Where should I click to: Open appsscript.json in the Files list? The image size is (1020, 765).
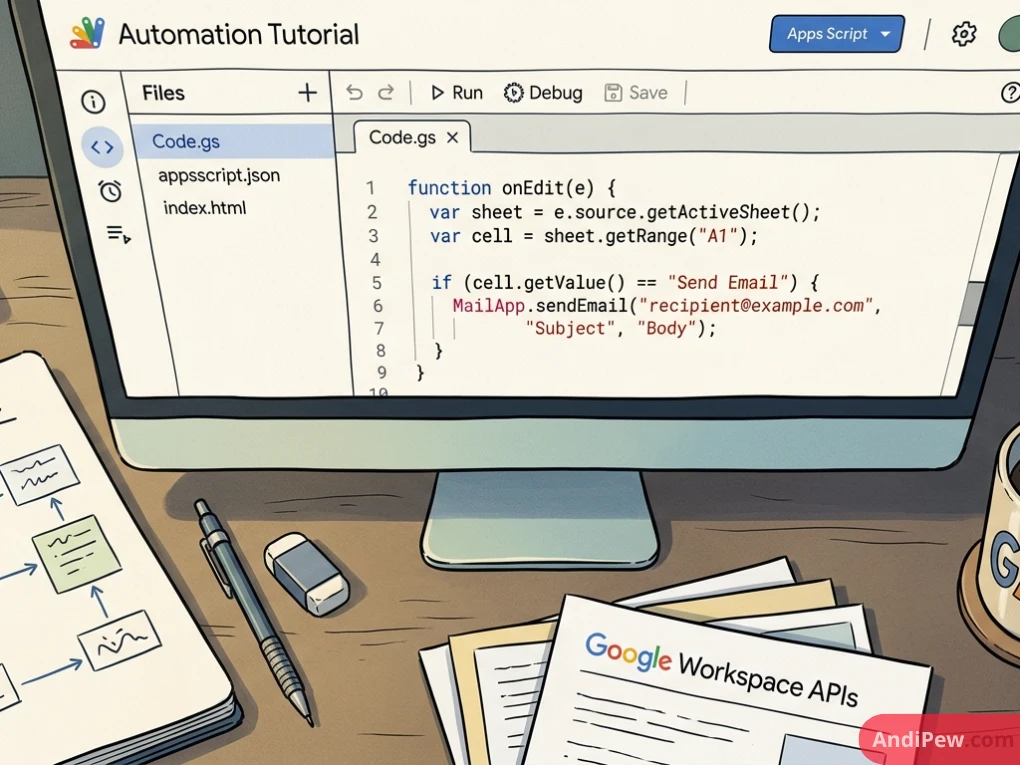pos(219,176)
